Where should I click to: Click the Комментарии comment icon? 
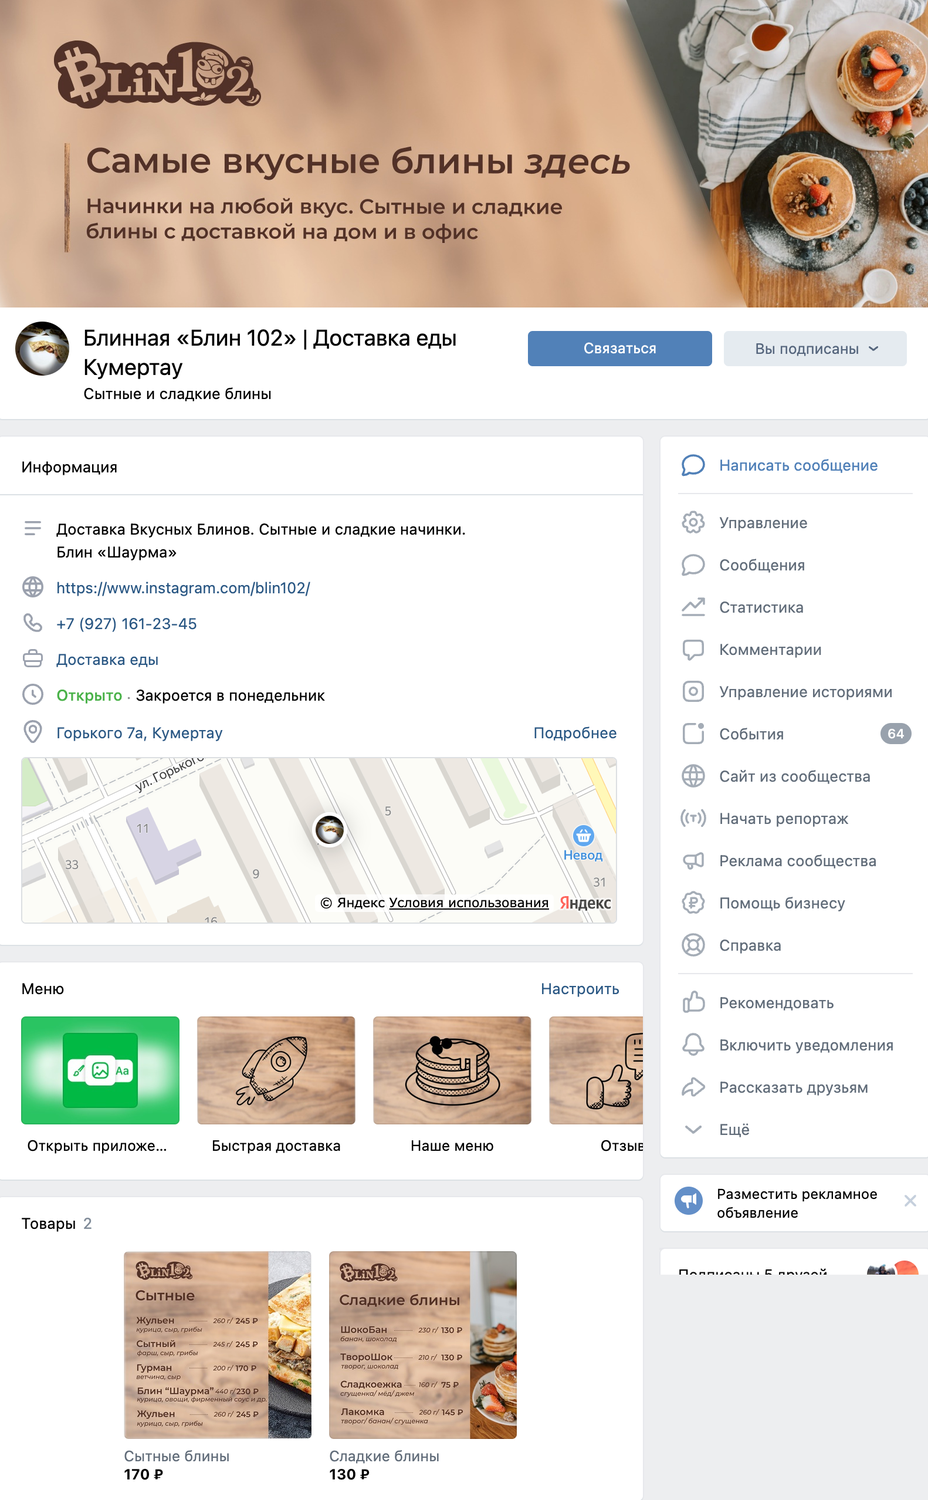coord(693,649)
